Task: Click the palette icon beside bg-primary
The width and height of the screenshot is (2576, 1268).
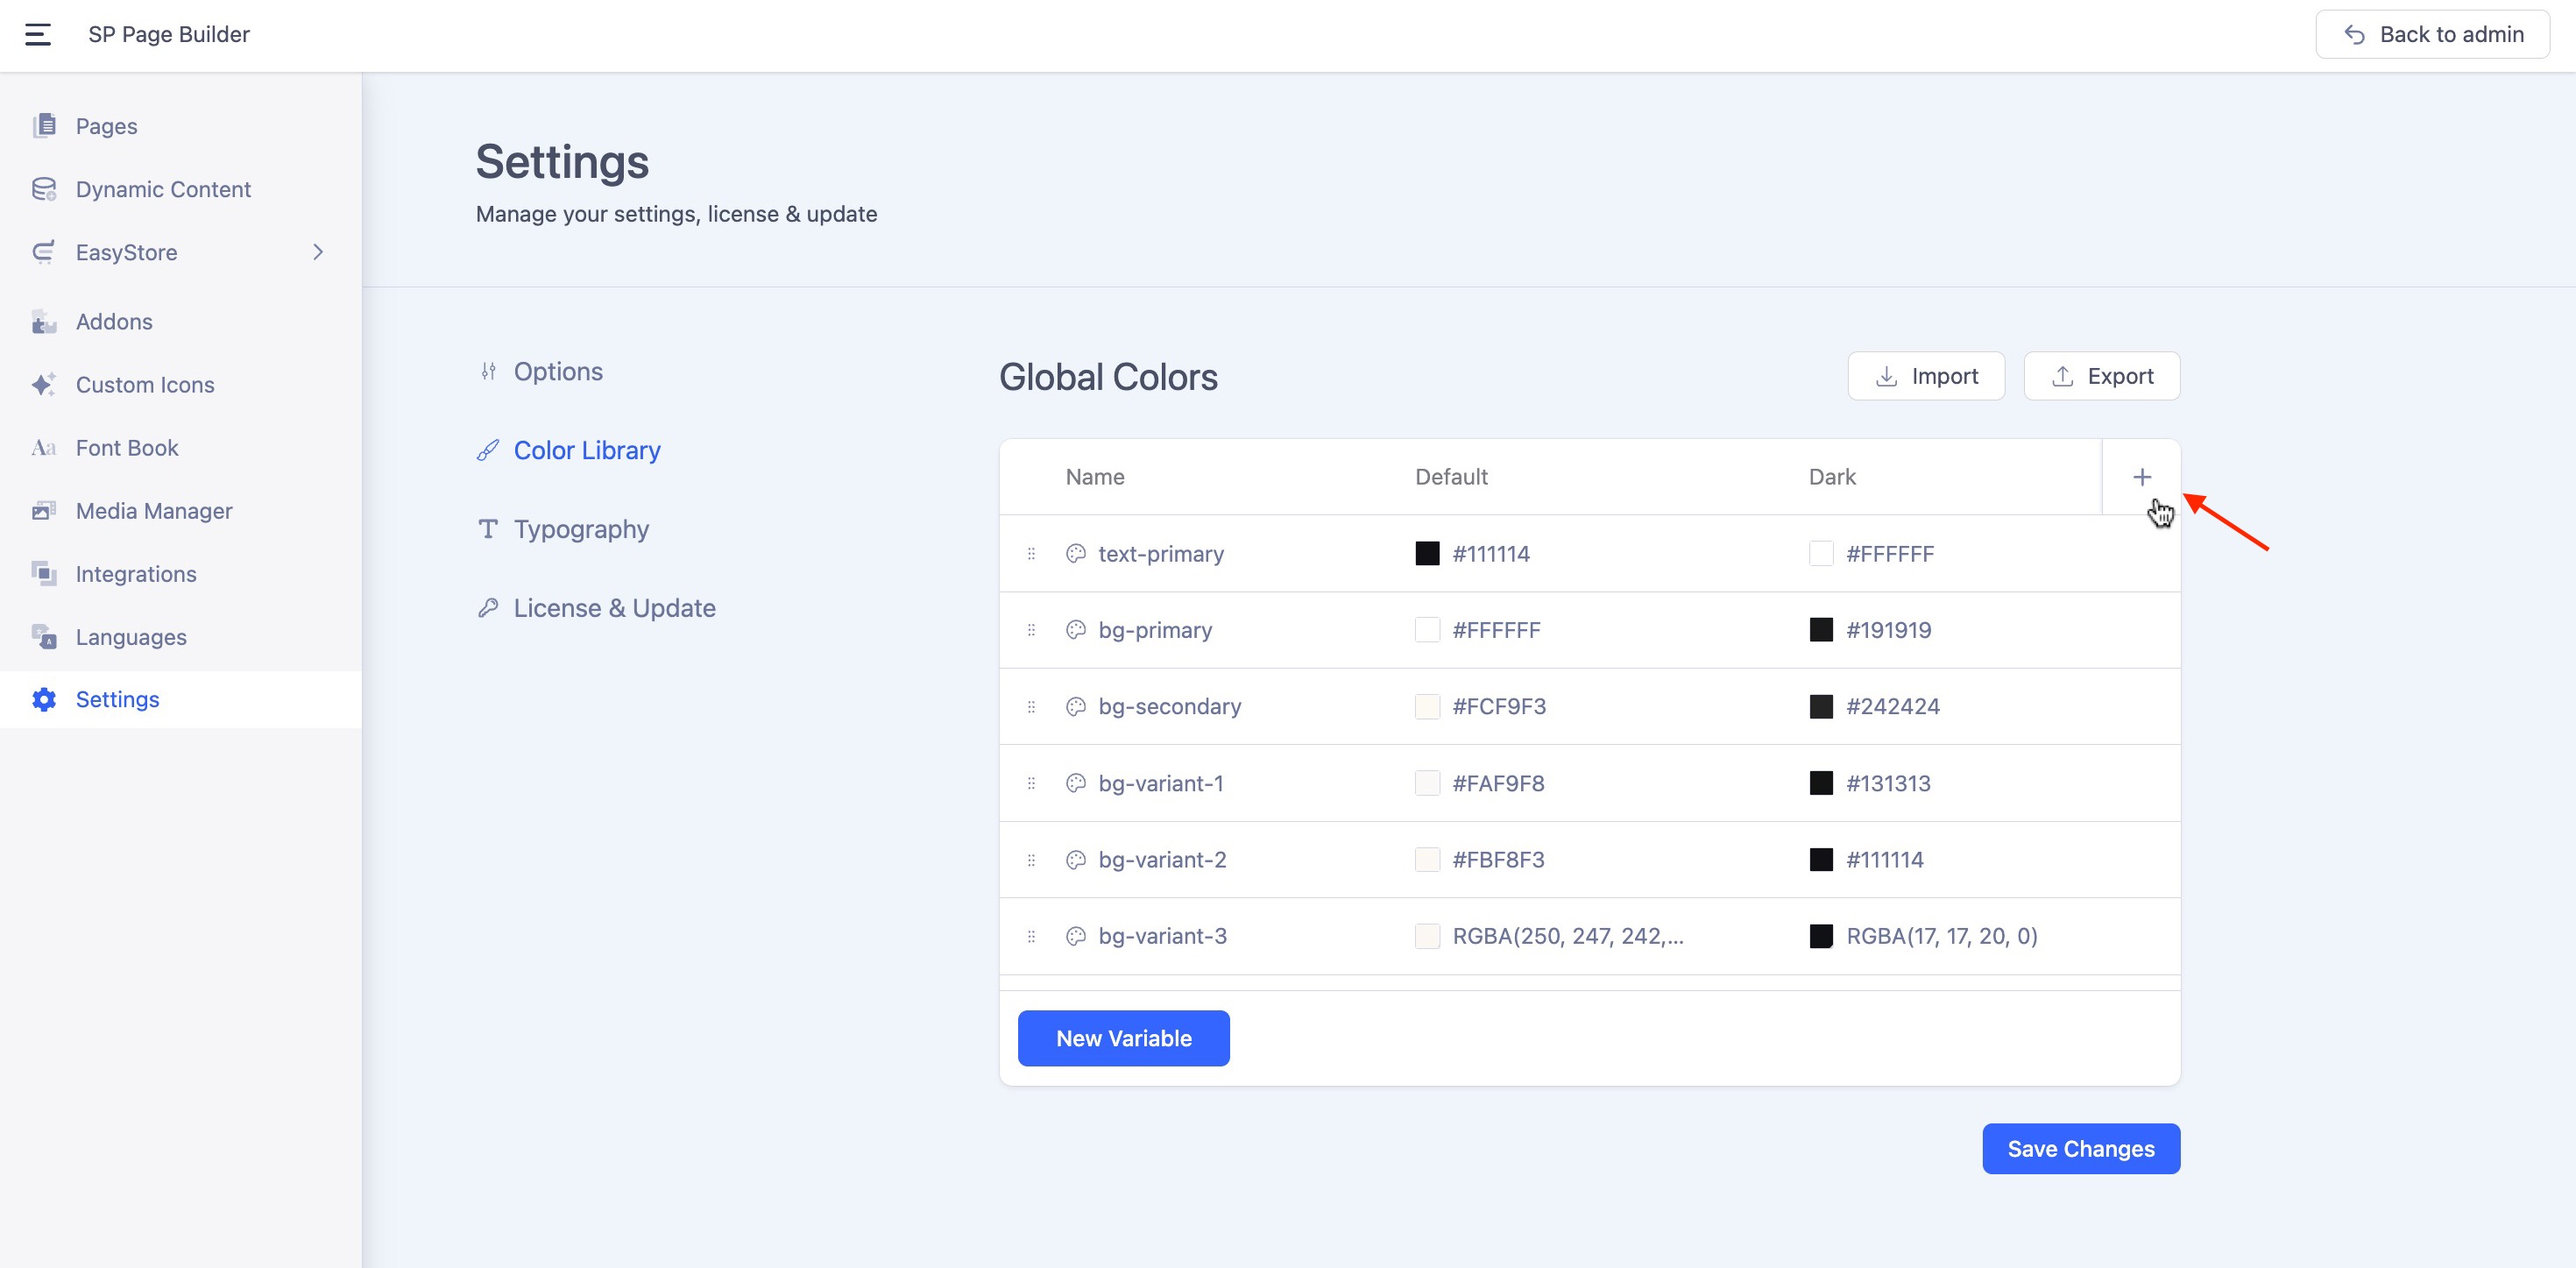Action: click(1075, 630)
